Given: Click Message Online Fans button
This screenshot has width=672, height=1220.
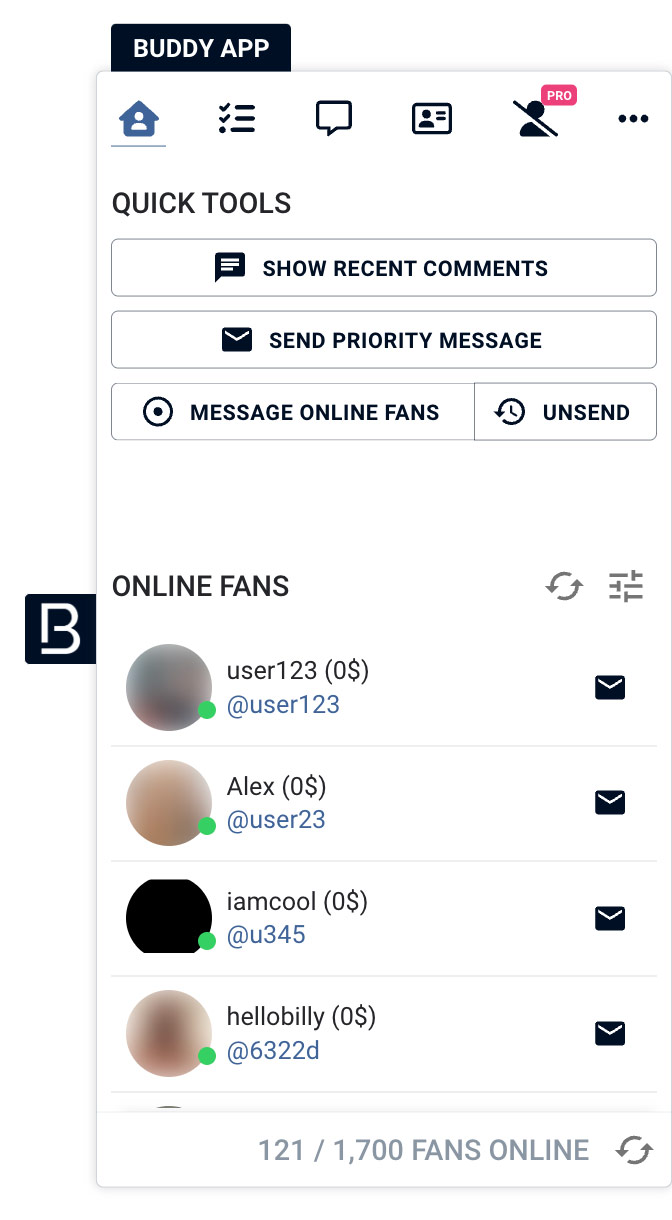Looking at the screenshot, I should tap(293, 412).
